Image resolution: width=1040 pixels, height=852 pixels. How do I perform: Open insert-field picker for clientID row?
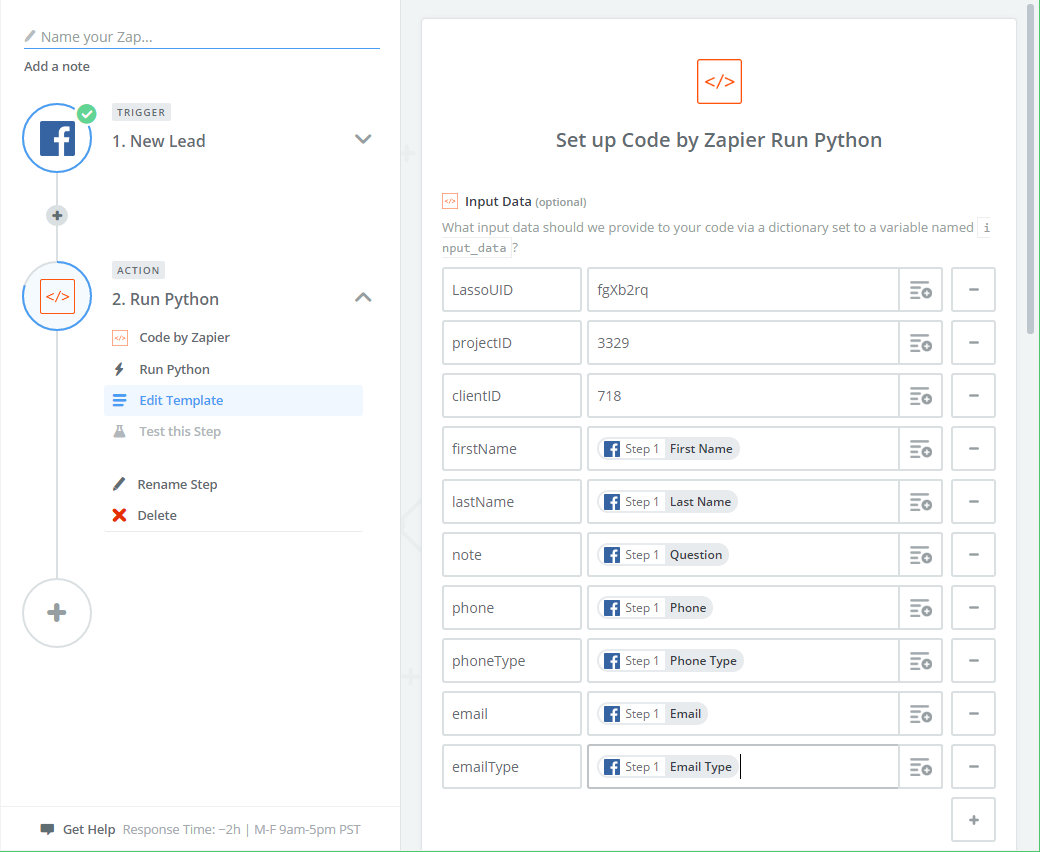(x=920, y=396)
